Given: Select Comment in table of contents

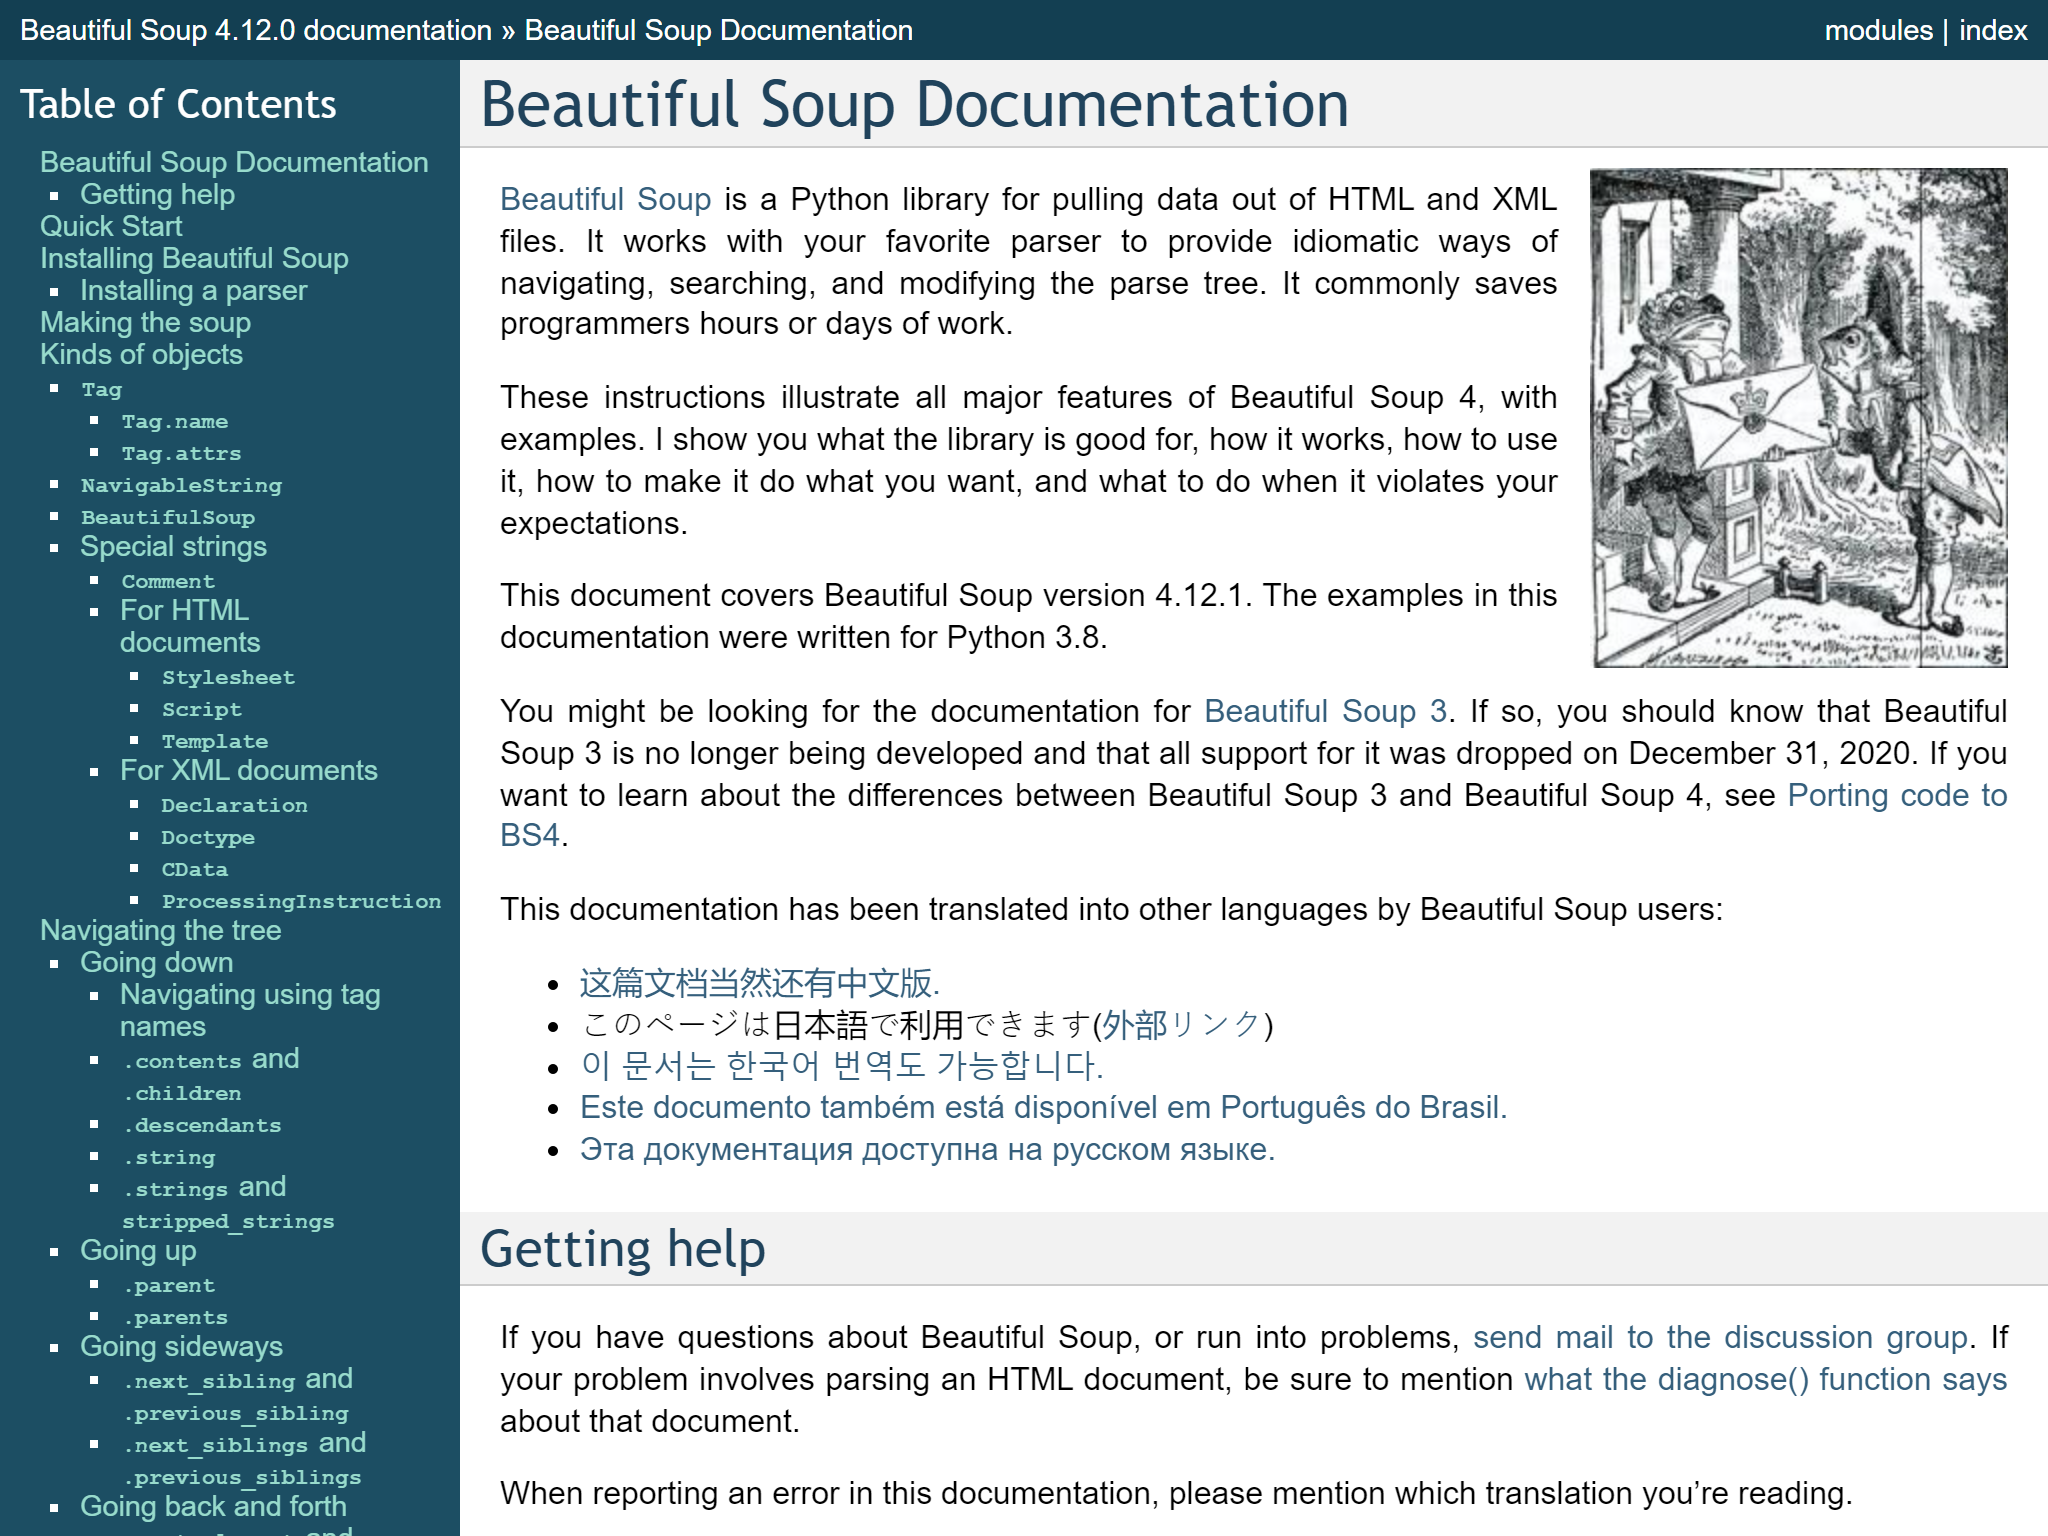Looking at the screenshot, I should pyautogui.click(x=168, y=581).
